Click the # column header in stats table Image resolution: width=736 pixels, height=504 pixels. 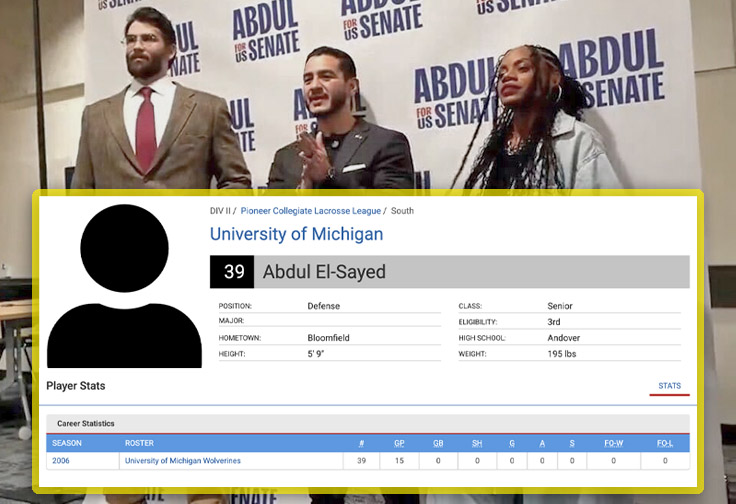click(x=361, y=443)
